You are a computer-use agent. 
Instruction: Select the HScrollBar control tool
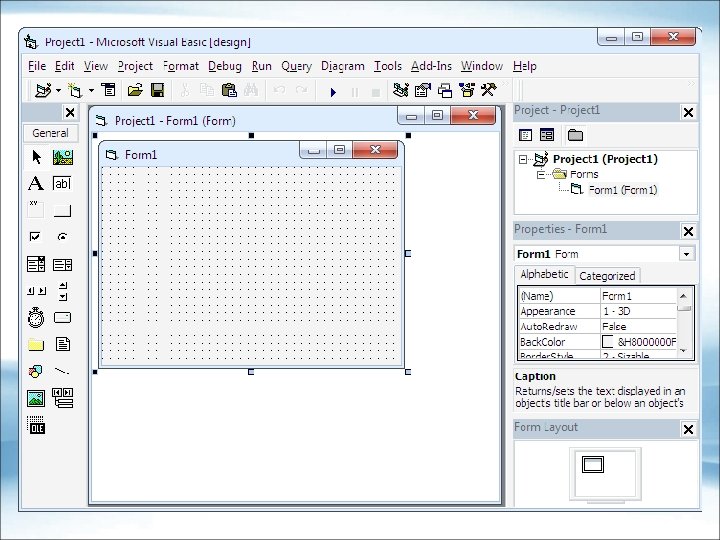(36, 291)
